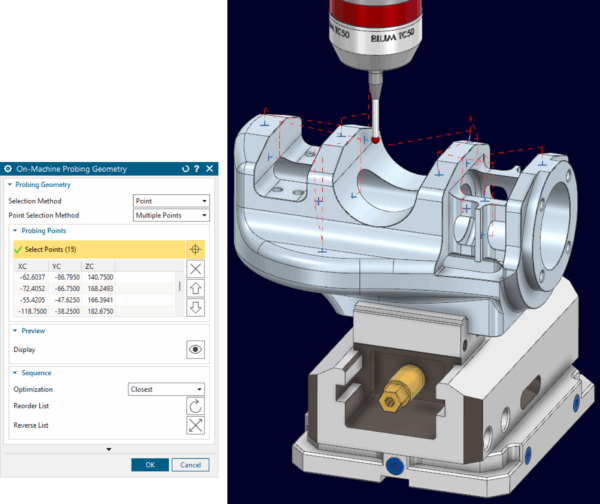The height and width of the screenshot is (504, 600).
Task: Toggle the Preview Display eye button
Action: click(x=196, y=349)
